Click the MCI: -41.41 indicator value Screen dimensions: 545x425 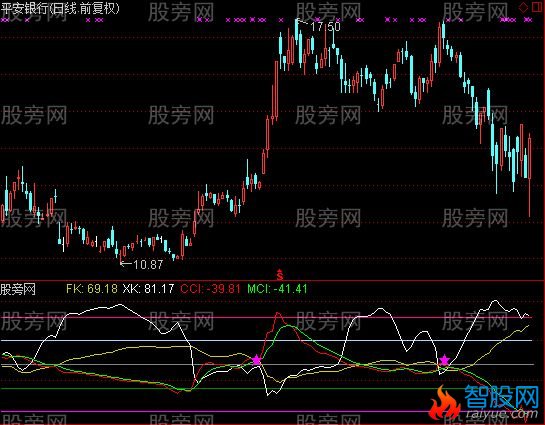(x=277, y=288)
